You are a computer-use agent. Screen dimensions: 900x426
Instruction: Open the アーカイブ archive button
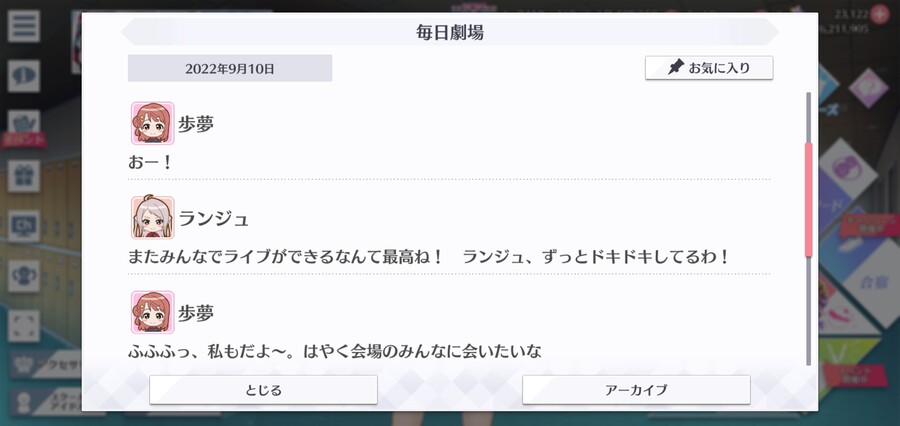point(636,390)
